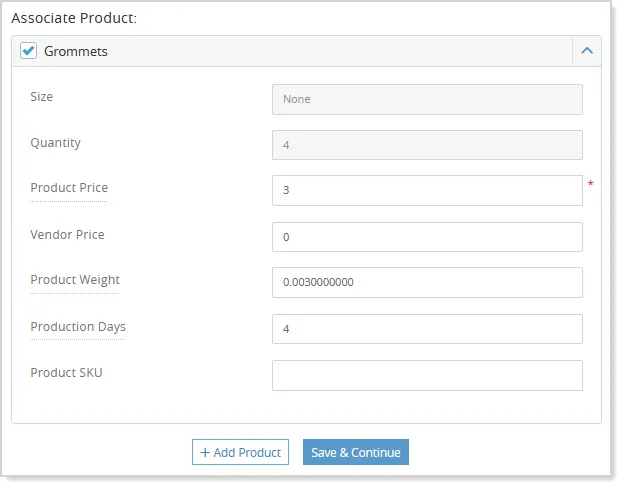
Task: Focus the Product Weight input
Action: coord(427,282)
